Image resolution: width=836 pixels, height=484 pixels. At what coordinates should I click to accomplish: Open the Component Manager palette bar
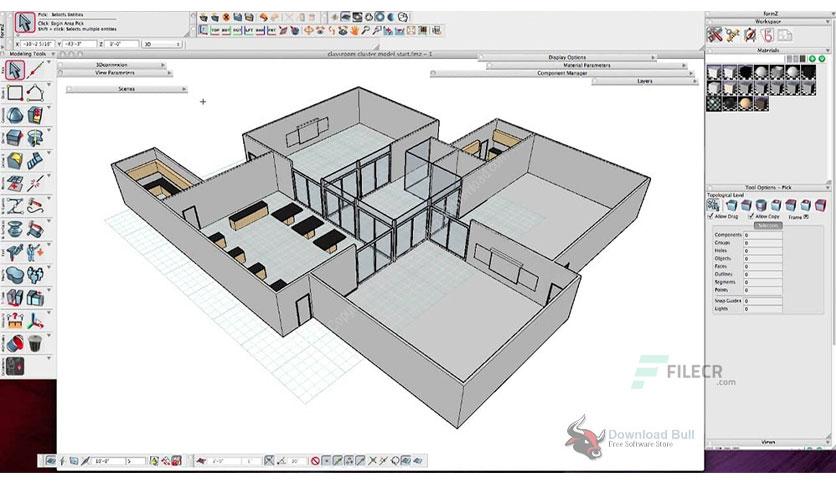pos(562,73)
